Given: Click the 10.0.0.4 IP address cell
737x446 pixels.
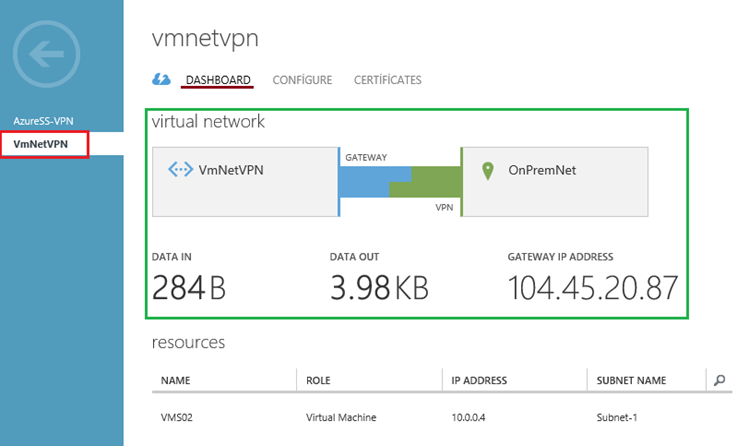Looking at the screenshot, I should point(468,417).
